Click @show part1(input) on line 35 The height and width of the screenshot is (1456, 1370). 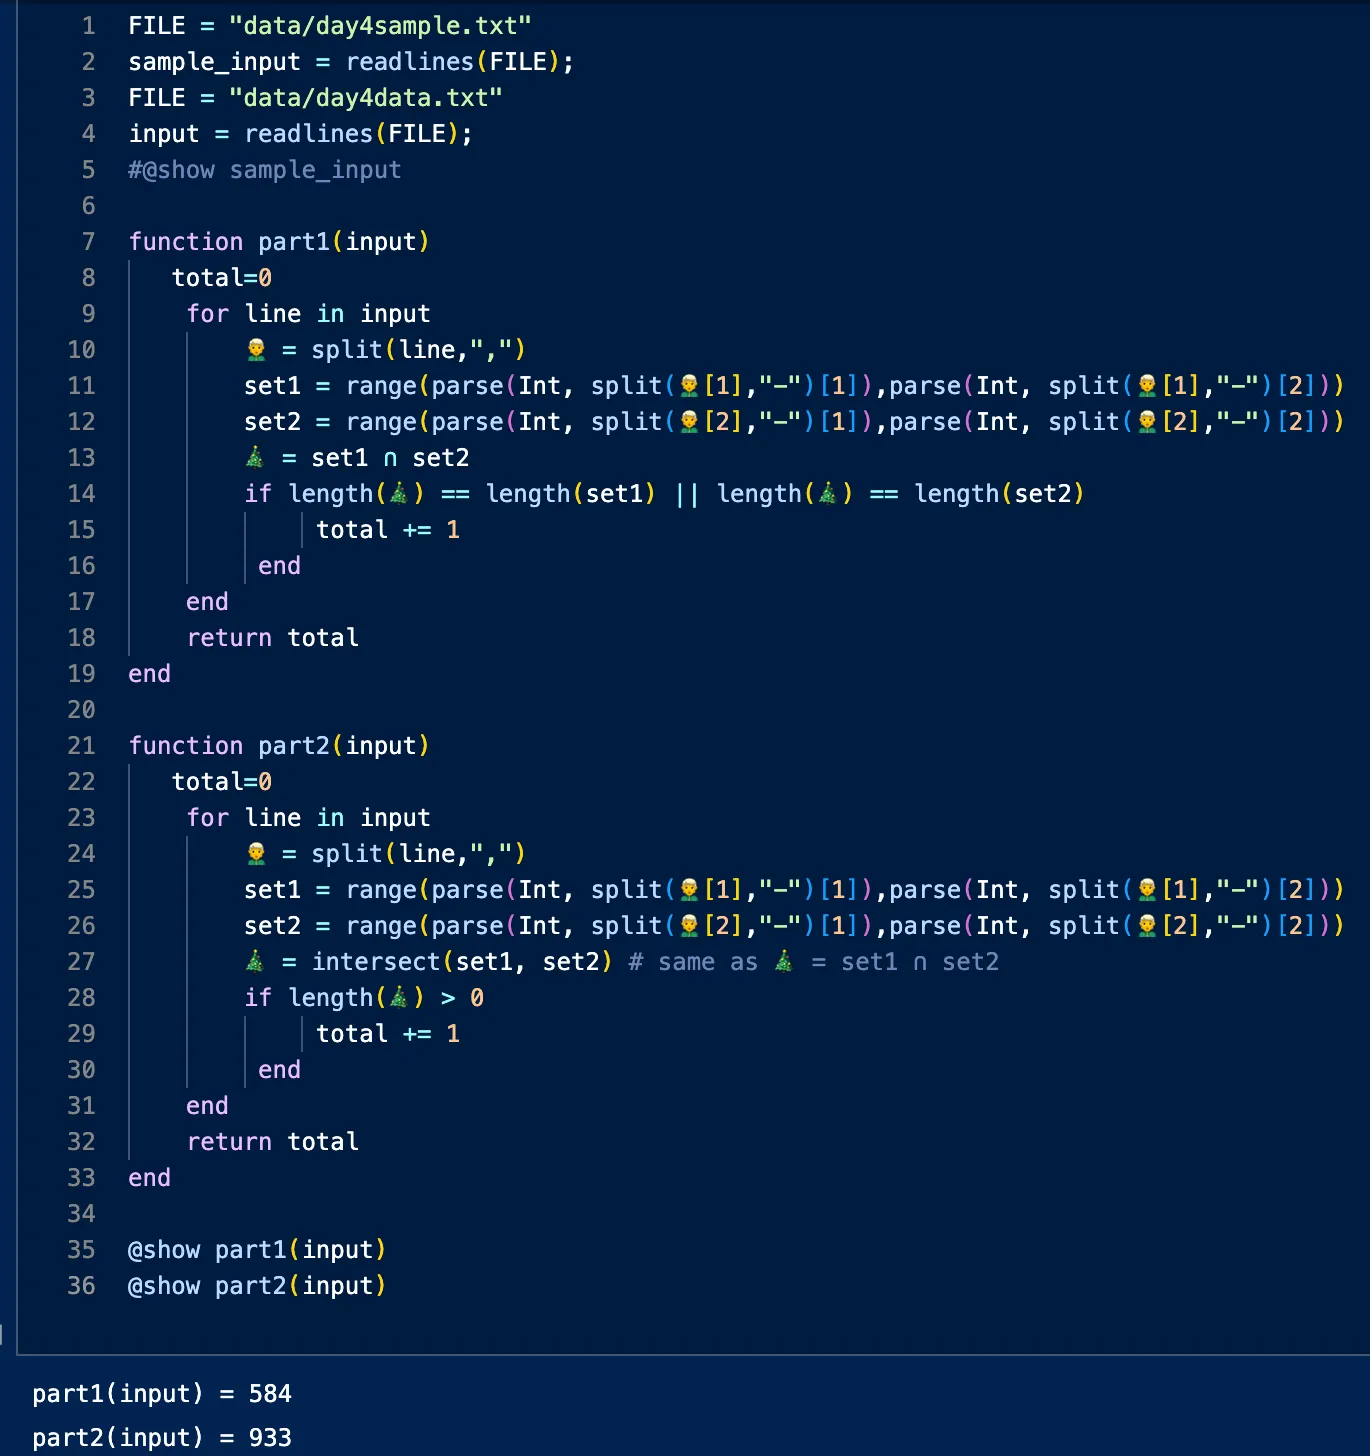[x=257, y=1249]
